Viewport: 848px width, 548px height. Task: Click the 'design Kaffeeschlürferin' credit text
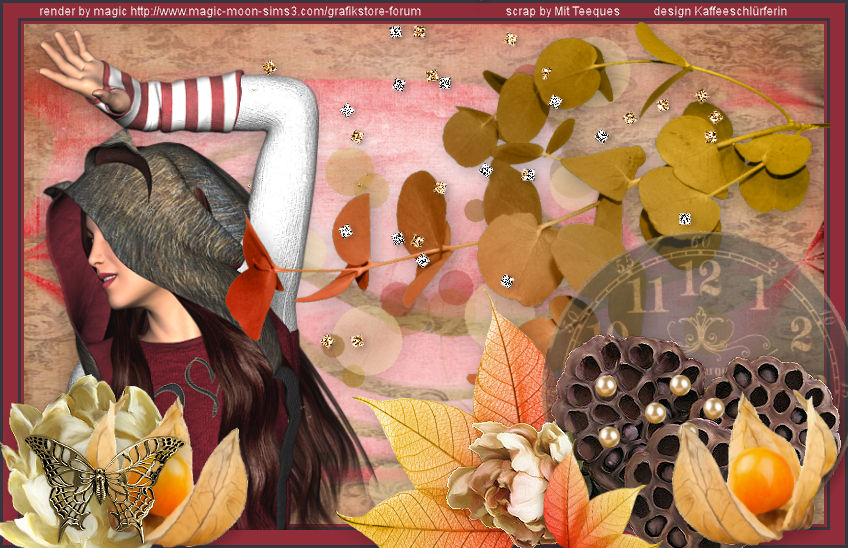[x=719, y=11]
